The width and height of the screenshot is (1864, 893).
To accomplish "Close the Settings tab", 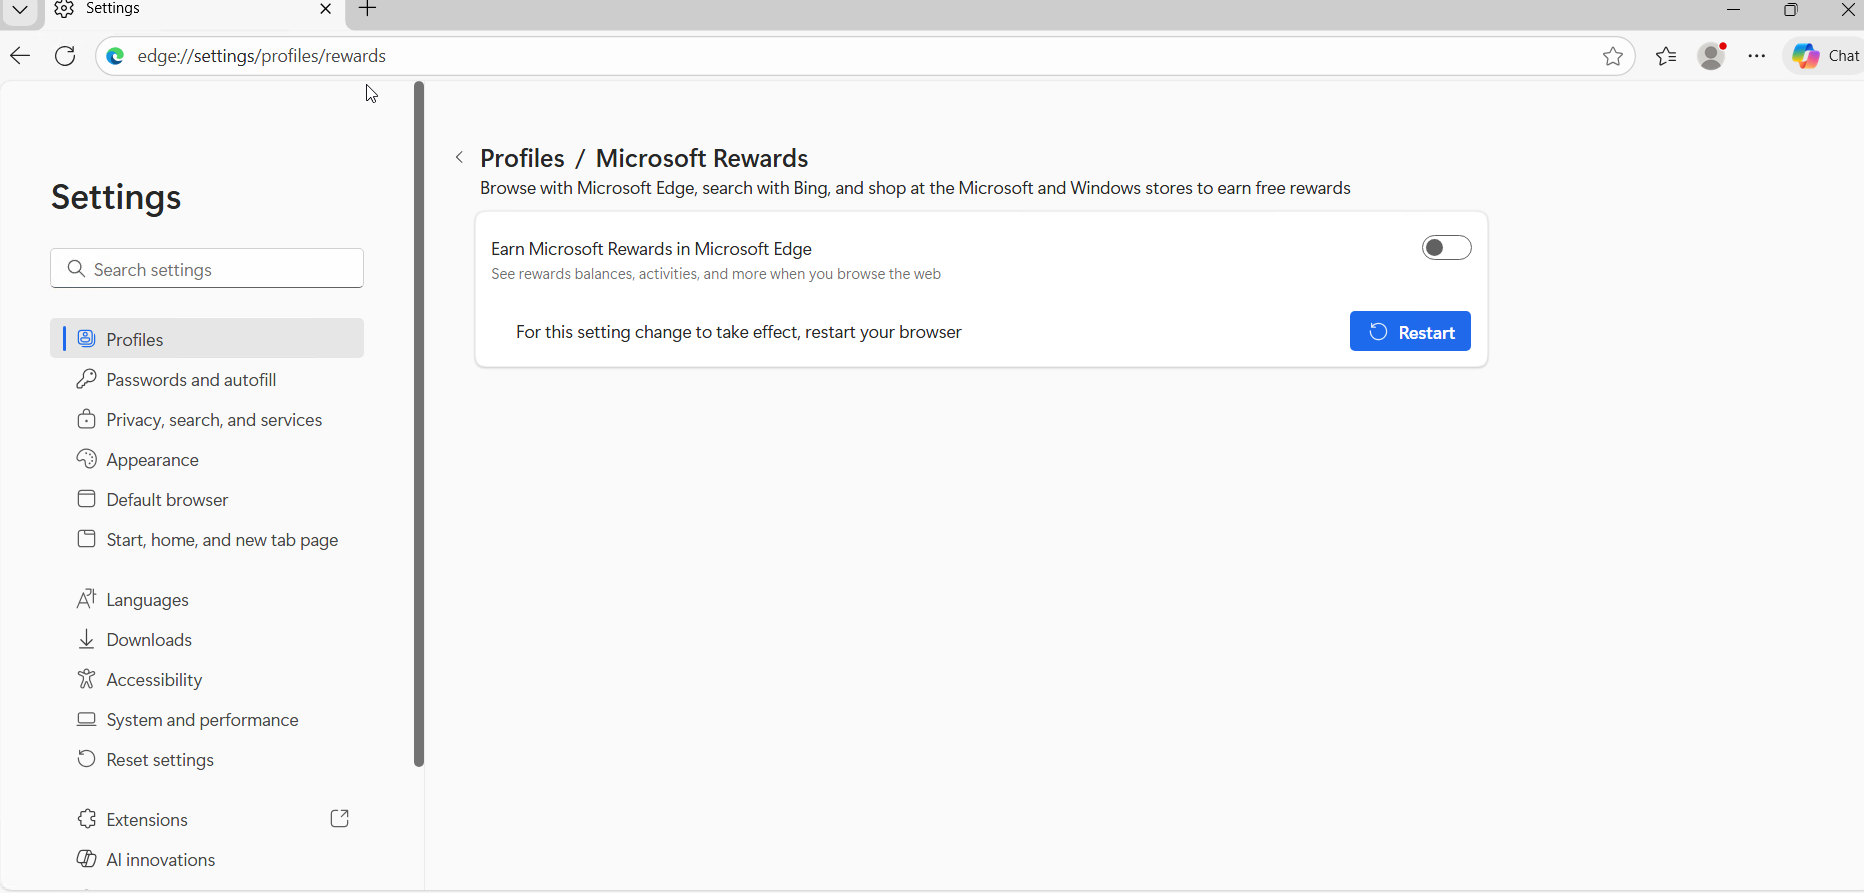I will [x=325, y=10].
